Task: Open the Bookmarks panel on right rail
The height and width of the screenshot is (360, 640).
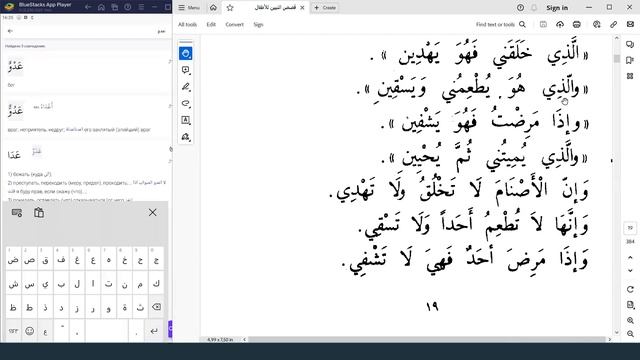Action: click(630, 60)
